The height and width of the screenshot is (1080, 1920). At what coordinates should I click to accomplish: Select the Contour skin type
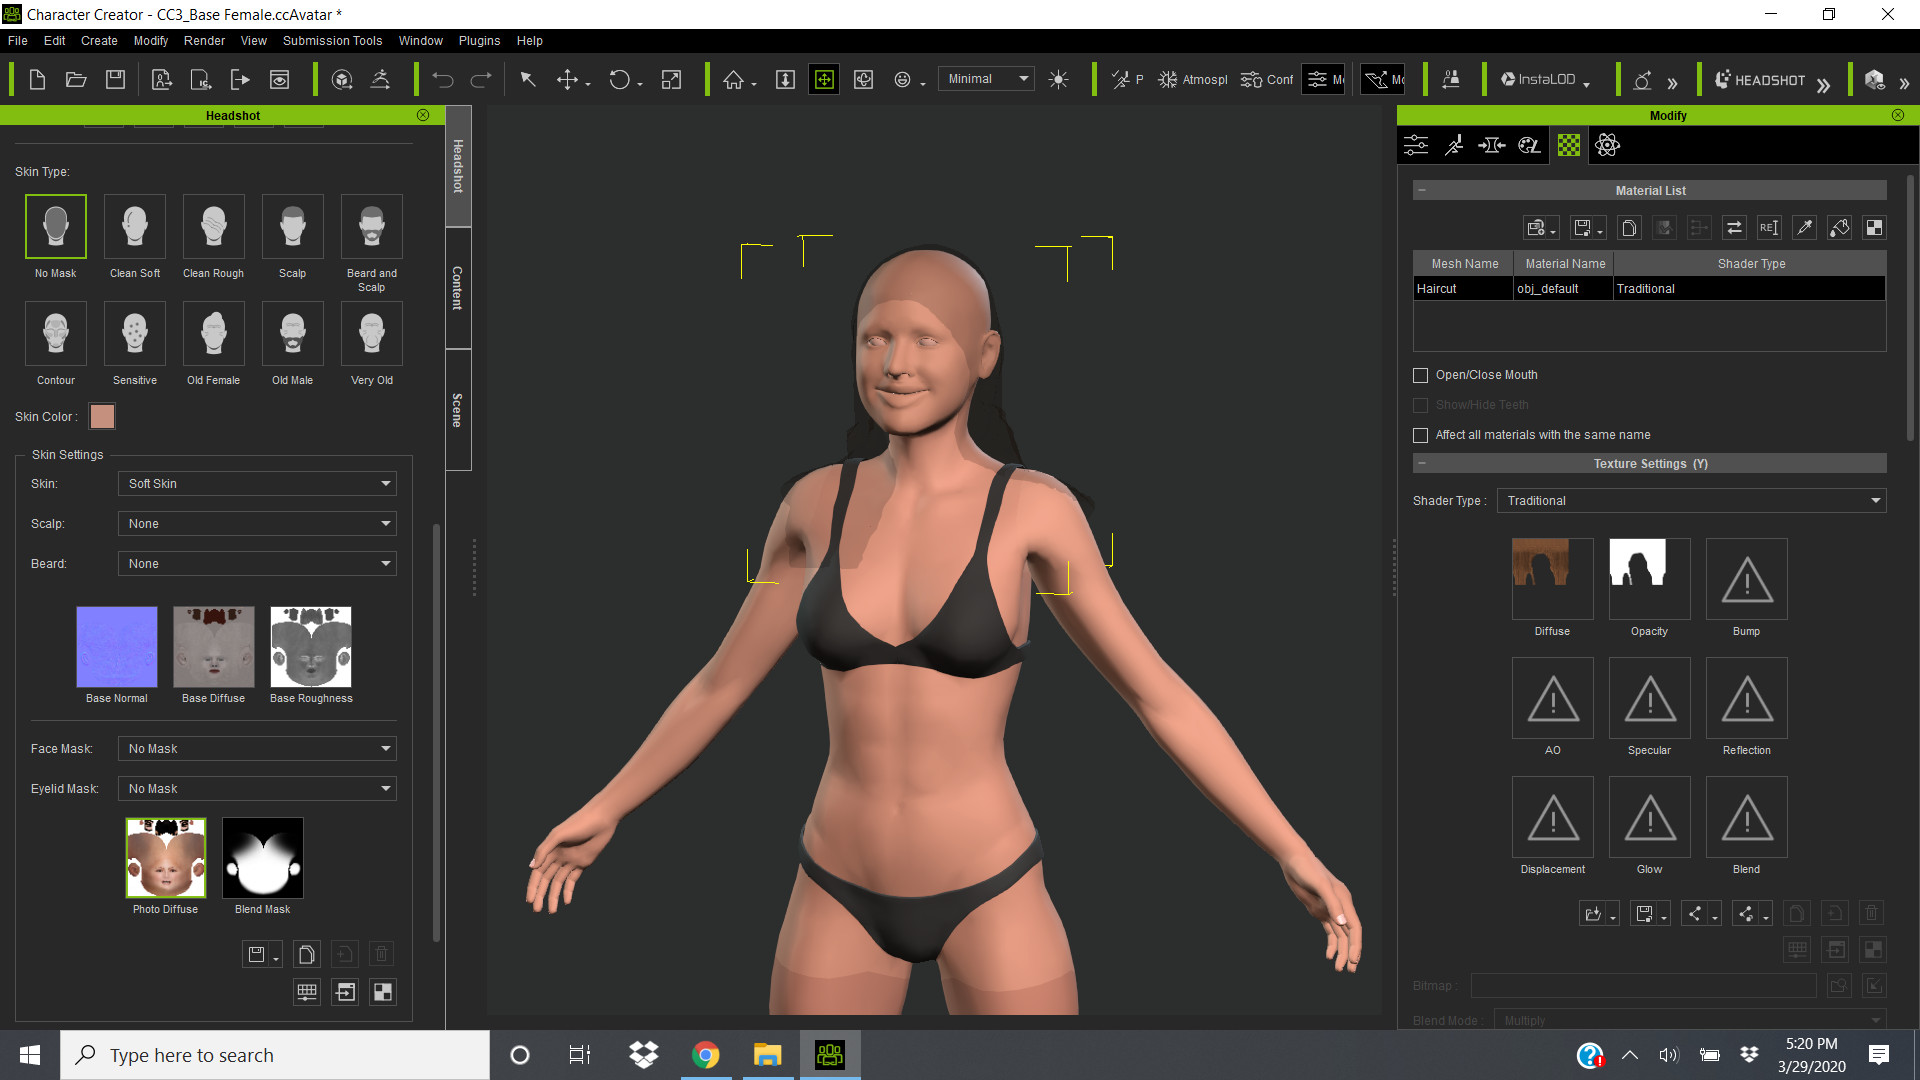pos(56,334)
